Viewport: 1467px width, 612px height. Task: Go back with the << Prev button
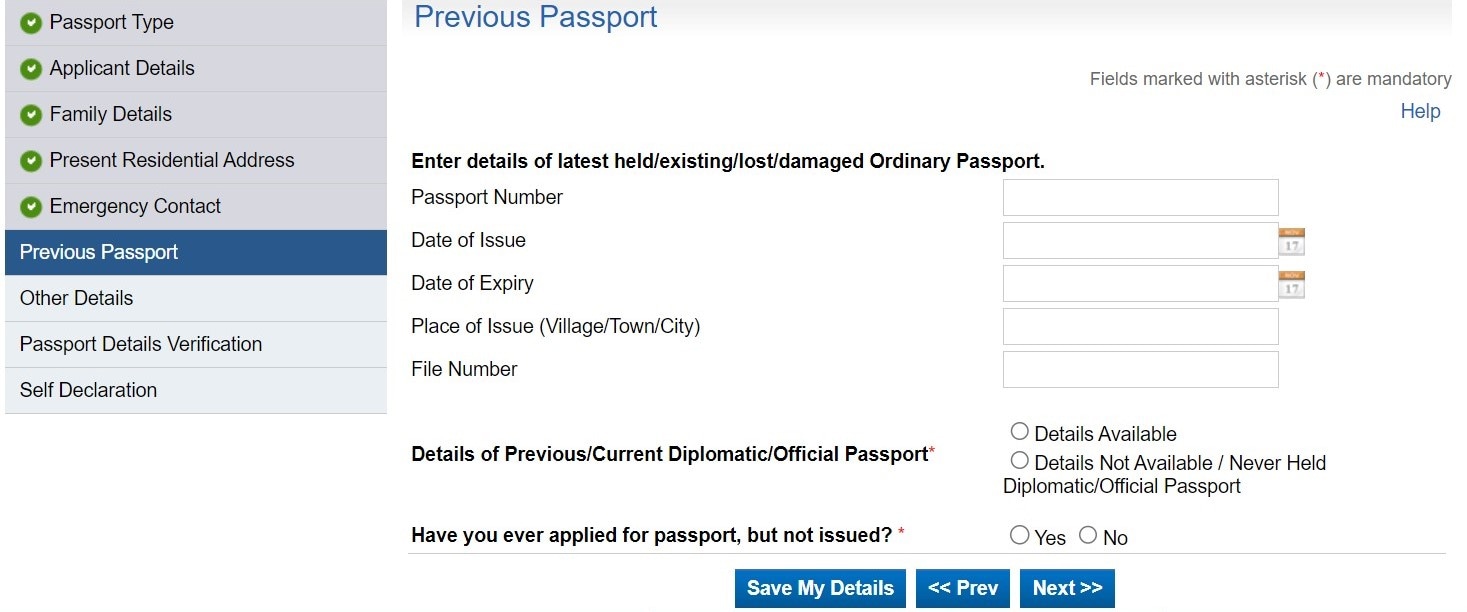(x=963, y=588)
